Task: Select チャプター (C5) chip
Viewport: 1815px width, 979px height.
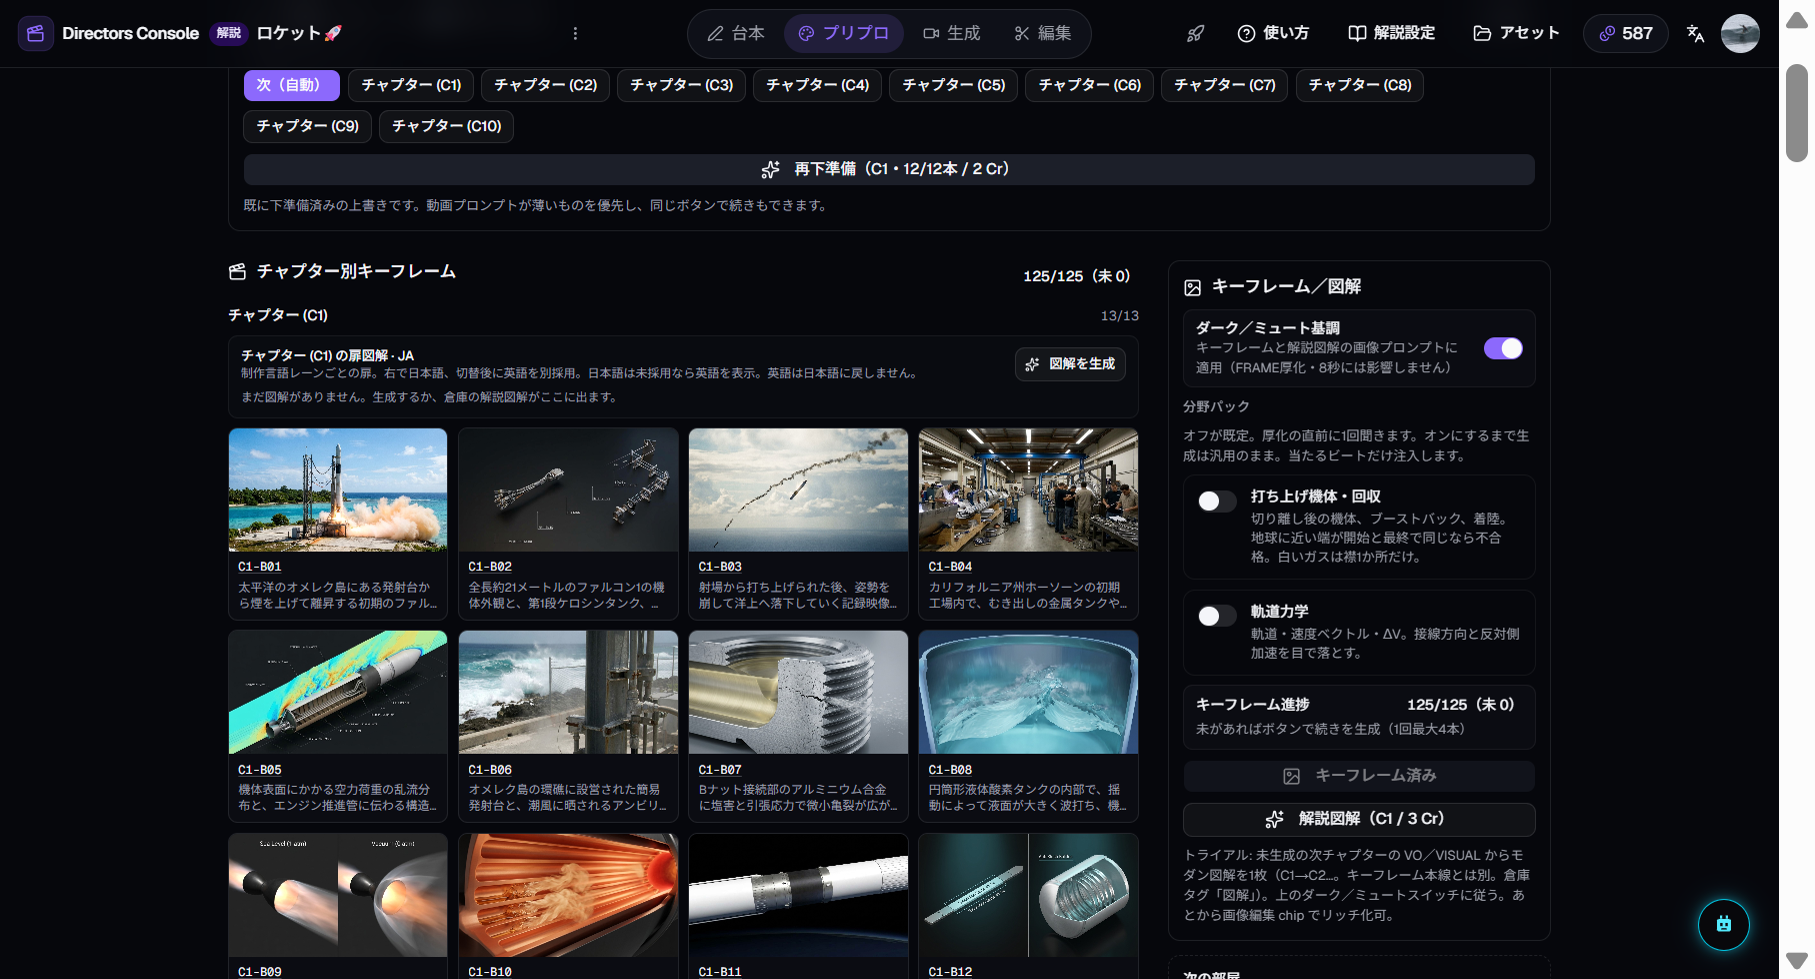Action: pos(954,85)
